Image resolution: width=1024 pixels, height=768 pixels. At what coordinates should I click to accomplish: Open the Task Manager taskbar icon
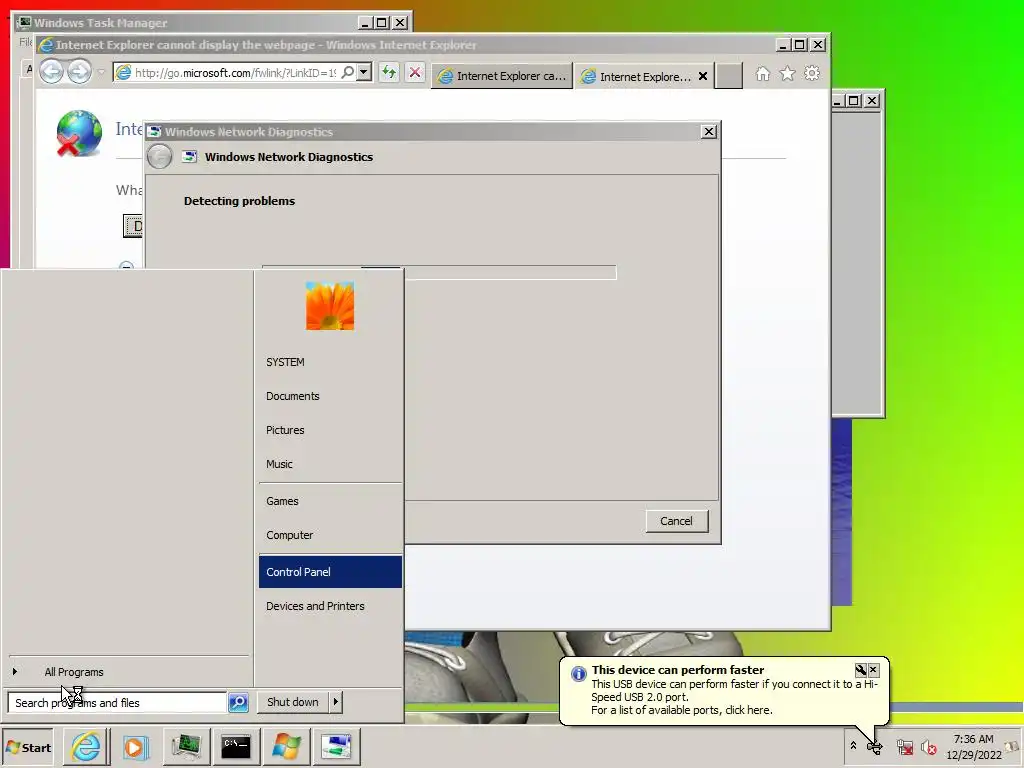186,746
